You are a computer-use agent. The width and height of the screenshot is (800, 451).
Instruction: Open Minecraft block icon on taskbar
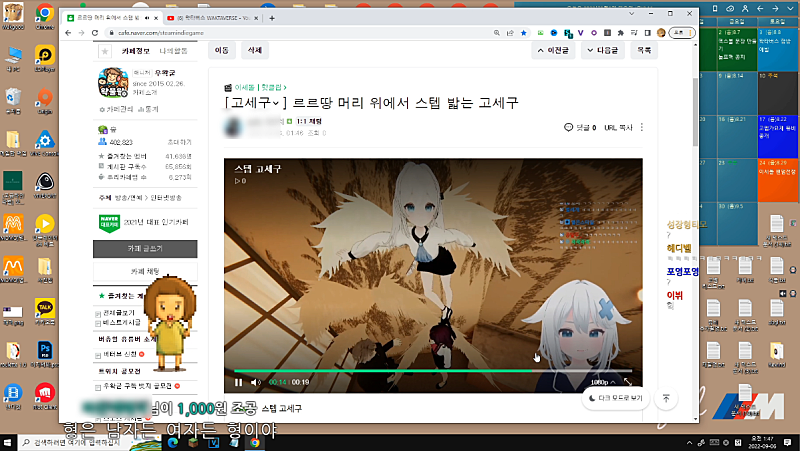(193, 442)
